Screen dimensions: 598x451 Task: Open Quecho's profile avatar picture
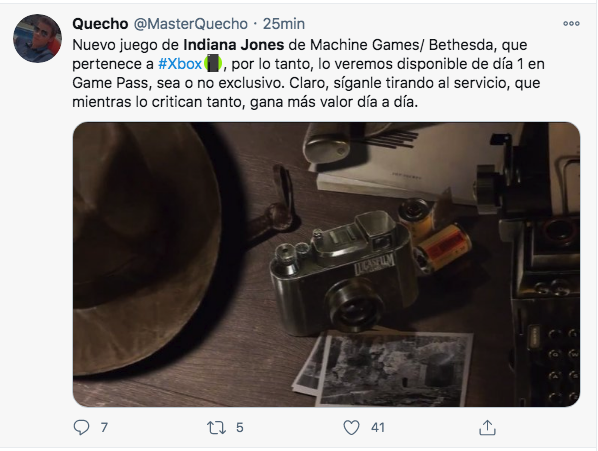click(37, 39)
